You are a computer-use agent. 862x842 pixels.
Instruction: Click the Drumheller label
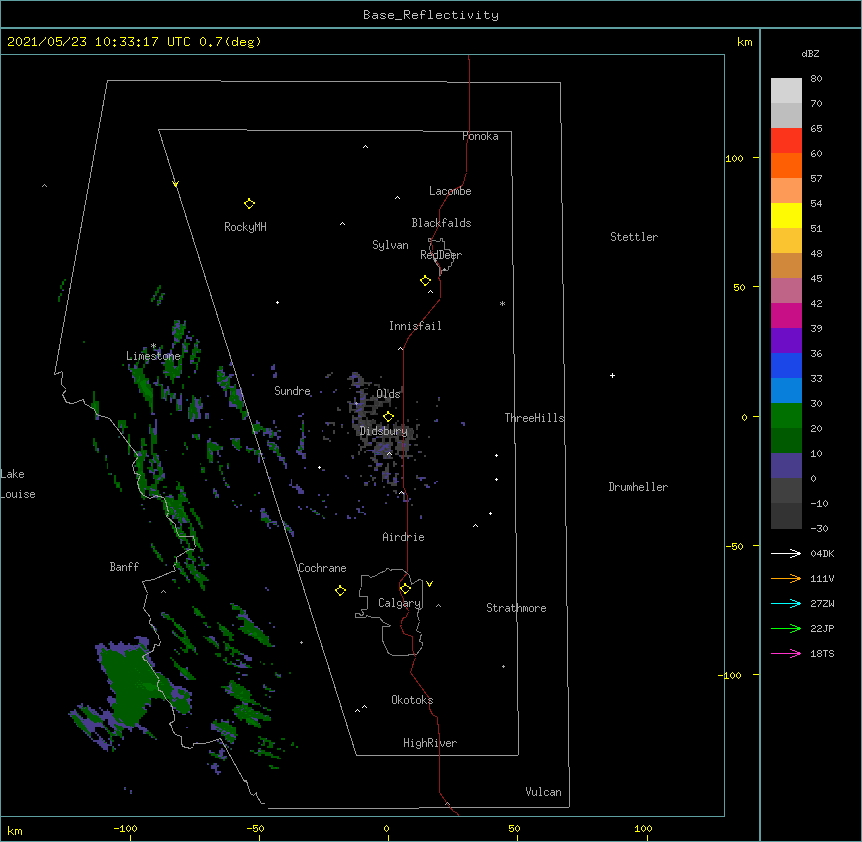638,487
